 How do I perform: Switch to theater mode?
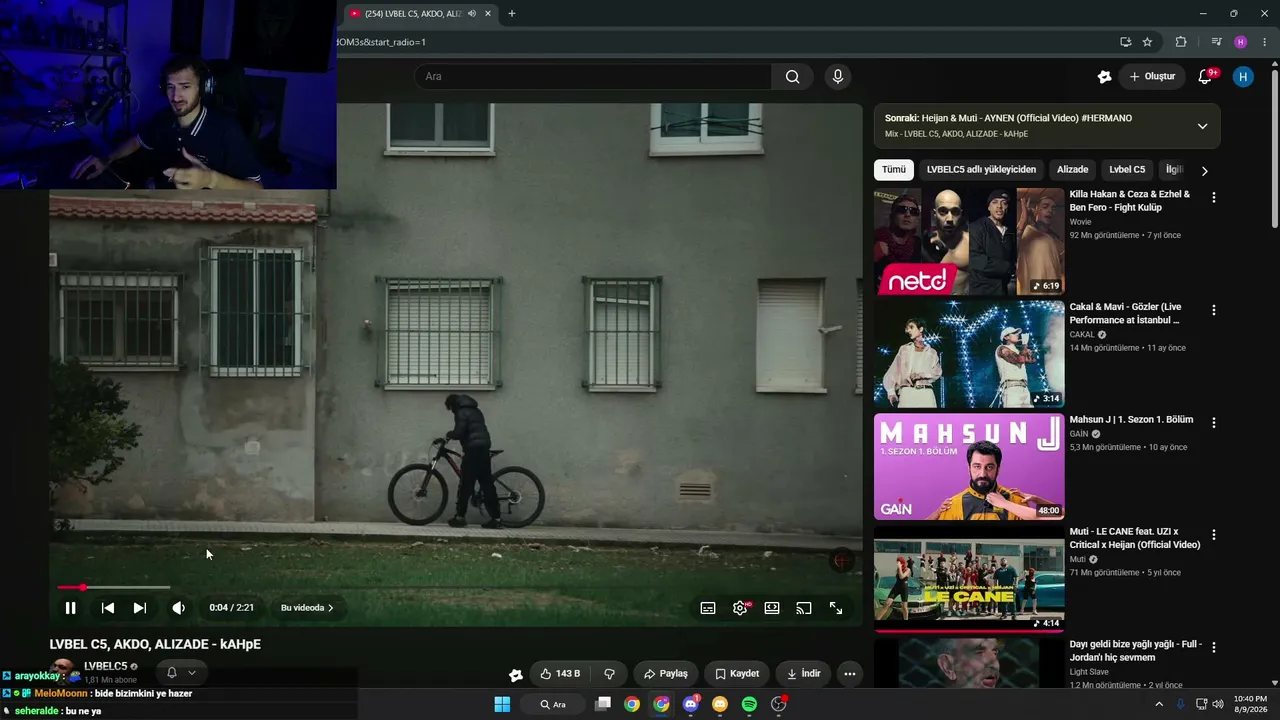[772, 608]
